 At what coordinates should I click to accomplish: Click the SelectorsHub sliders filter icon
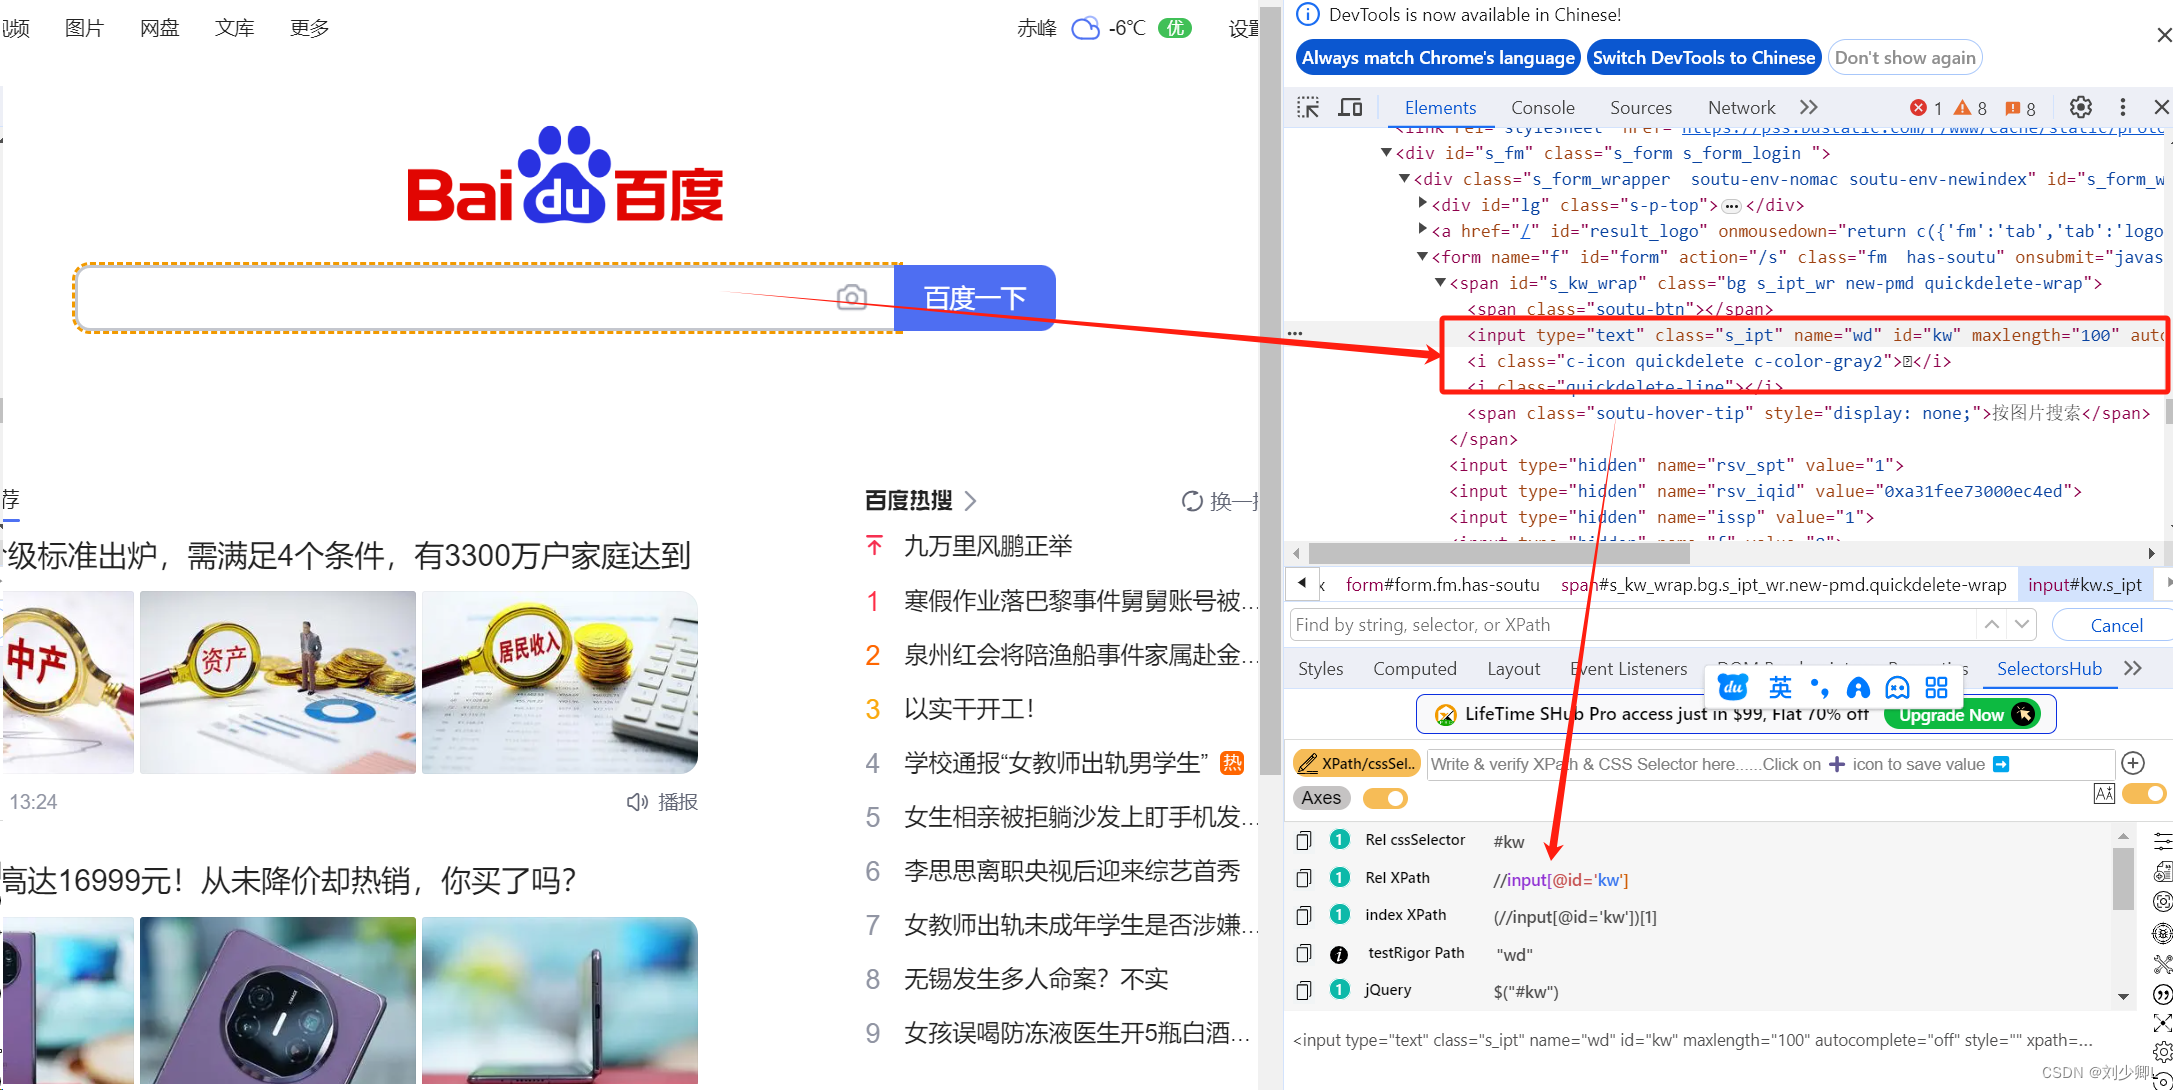point(2162,841)
